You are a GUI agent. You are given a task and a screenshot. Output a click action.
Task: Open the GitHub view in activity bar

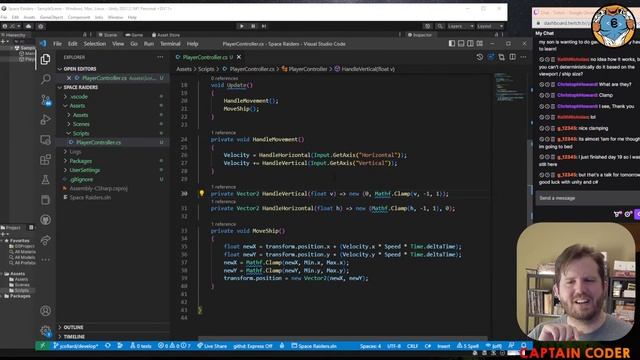[45, 220]
